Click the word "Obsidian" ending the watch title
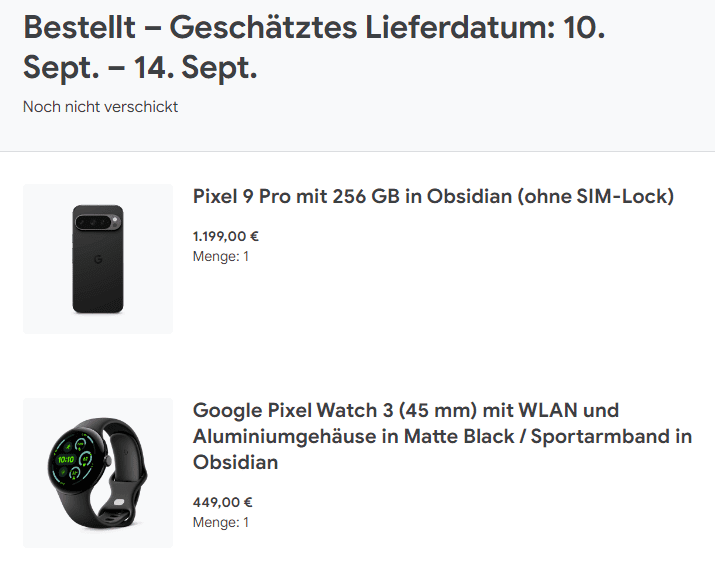This screenshot has width=715, height=568. 235,462
